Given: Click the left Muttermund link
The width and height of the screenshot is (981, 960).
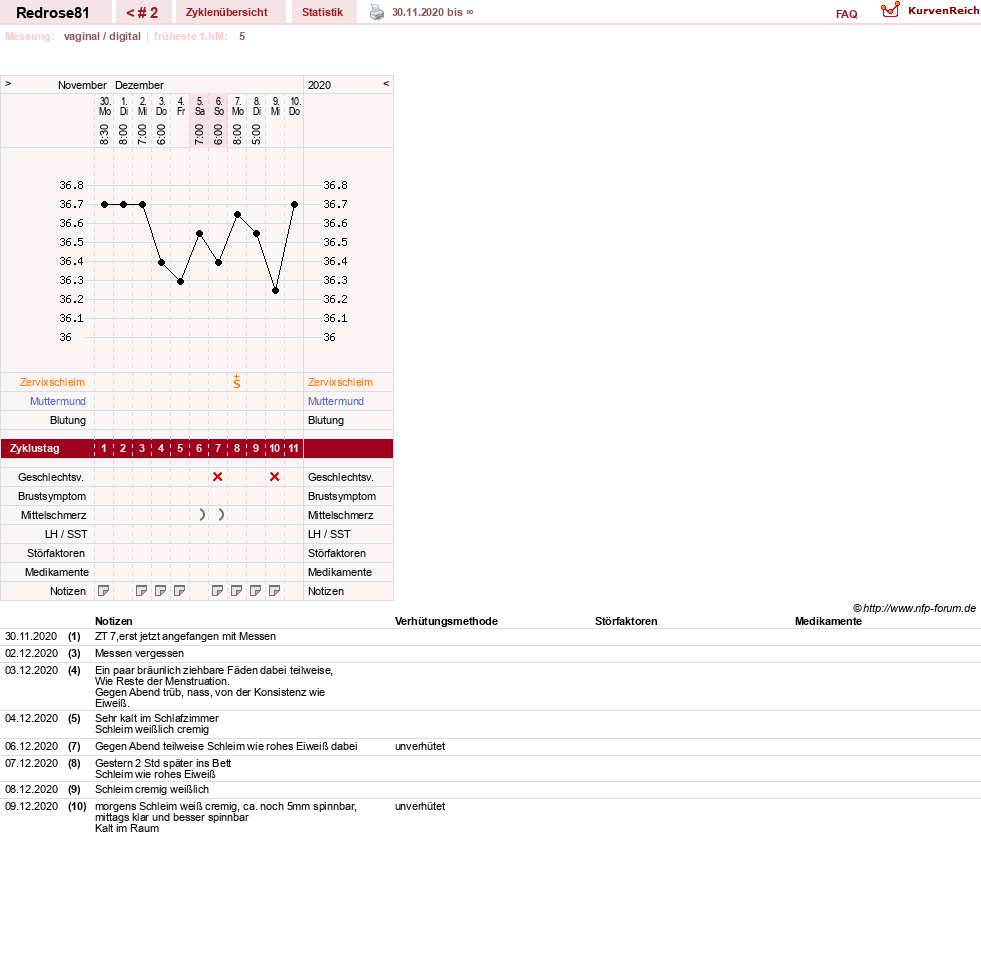Looking at the screenshot, I should tap(58, 401).
